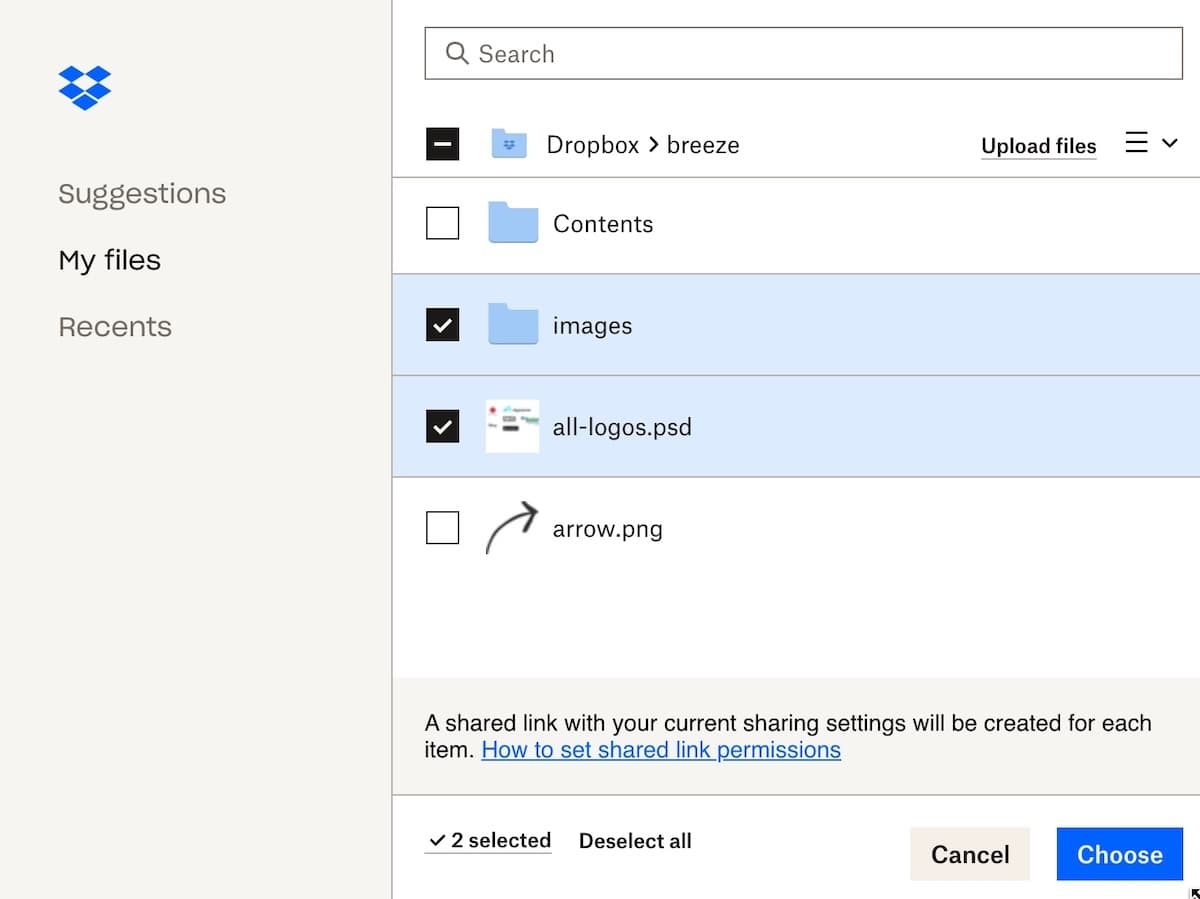Image resolution: width=1200 pixels, height=899 pixels.
Task: Uncheck the images folder checkbox
Action: pyautogui.click(x=442, y=325)
